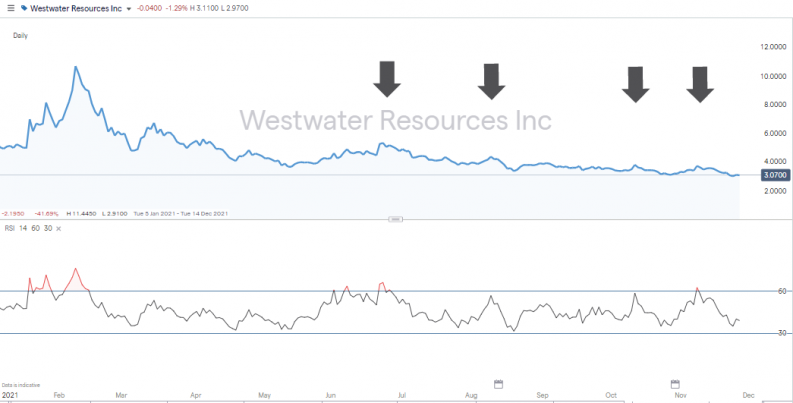Viewport: 793px width, 403px height.
Task: Click the -41.69% range change value
Action: coord(47,214)
